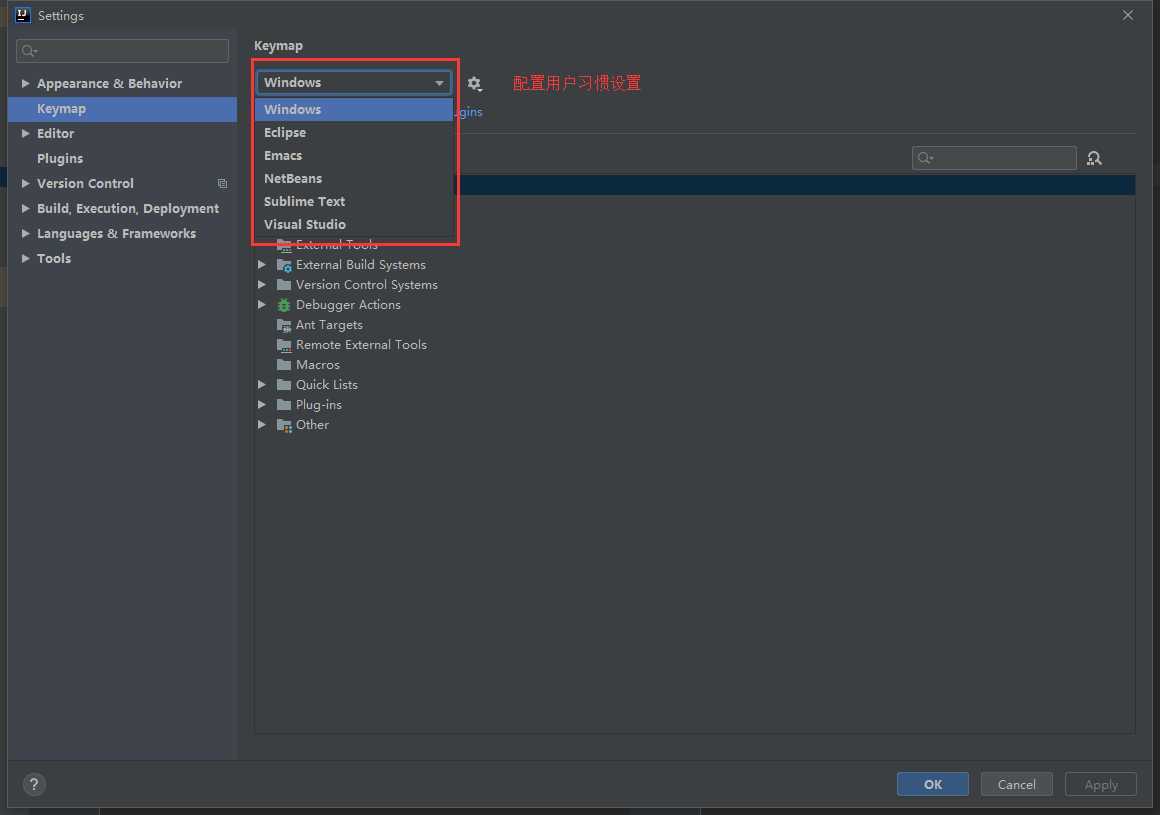Click the Remote External Tools folder icon

(284, 345)
